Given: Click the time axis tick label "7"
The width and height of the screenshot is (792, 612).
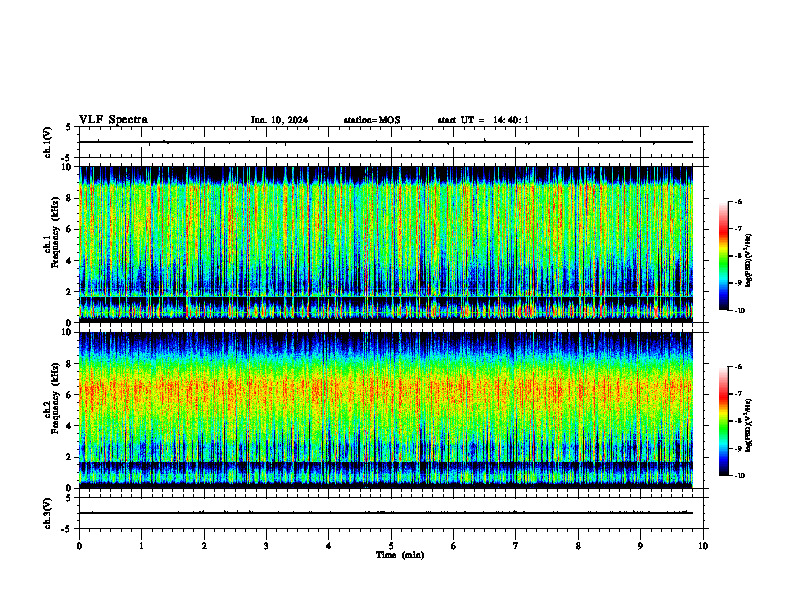Looking at the screenshot, I should click(x=516, y=546).
